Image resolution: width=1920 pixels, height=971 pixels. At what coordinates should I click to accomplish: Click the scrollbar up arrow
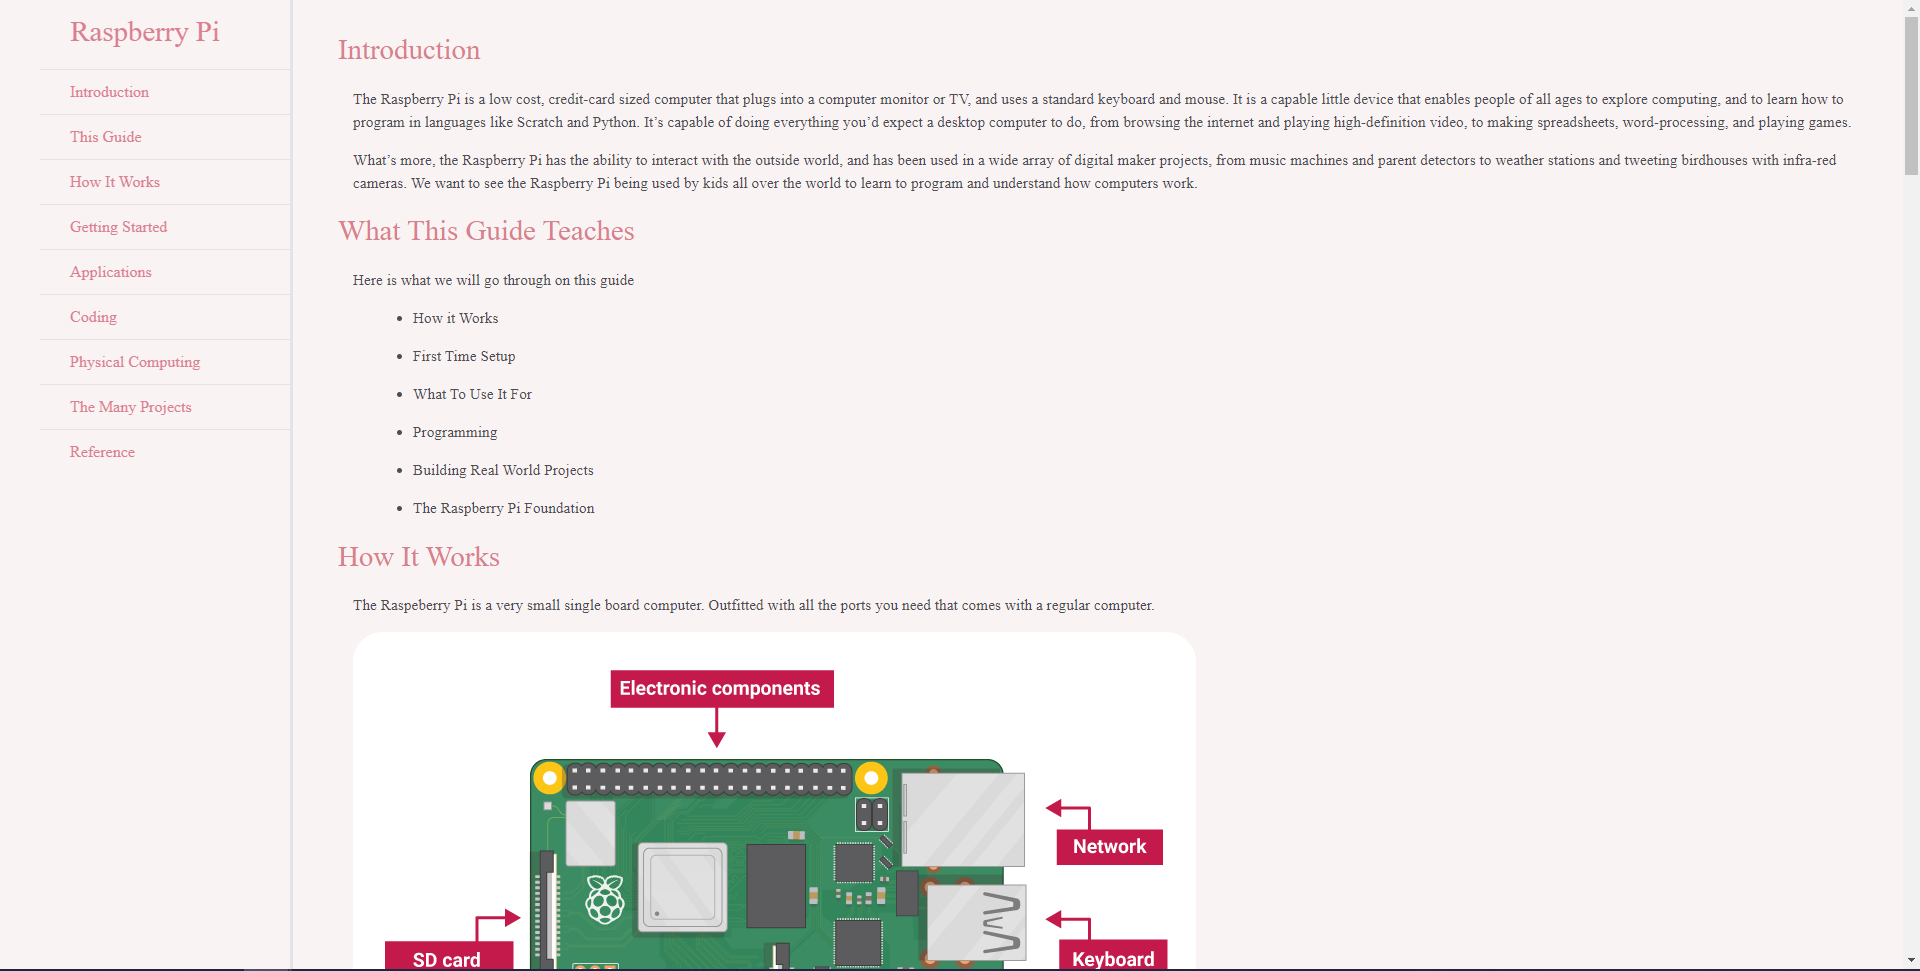(1910, 8)
